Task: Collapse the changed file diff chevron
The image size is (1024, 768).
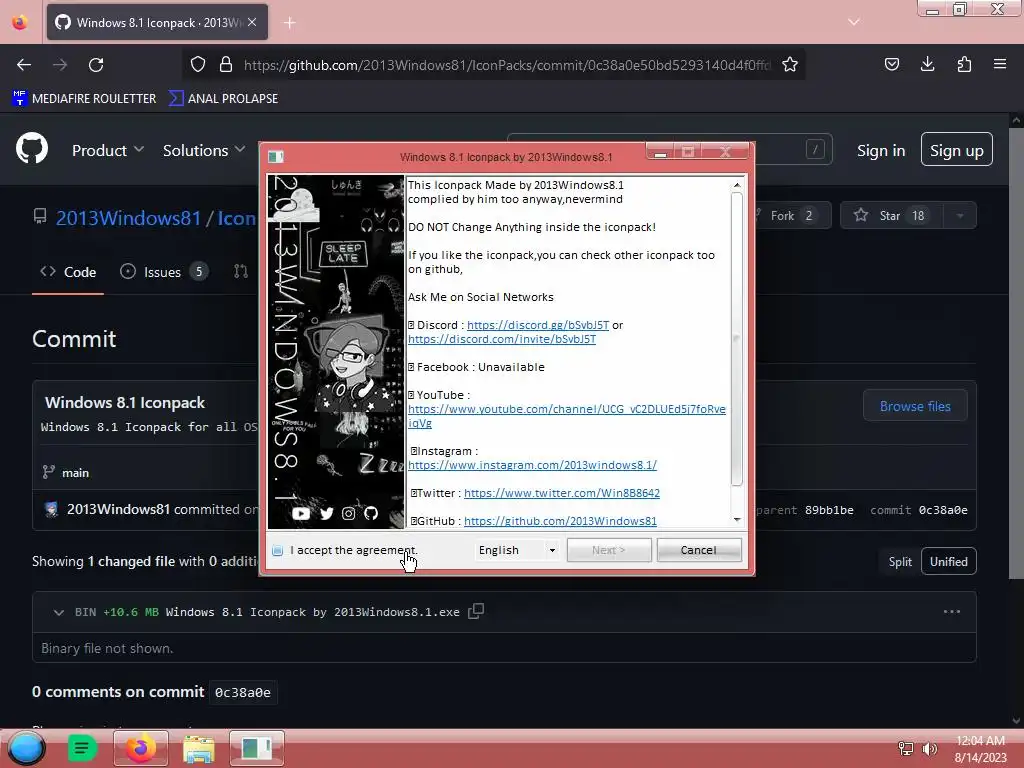Action: click(59, 613)
